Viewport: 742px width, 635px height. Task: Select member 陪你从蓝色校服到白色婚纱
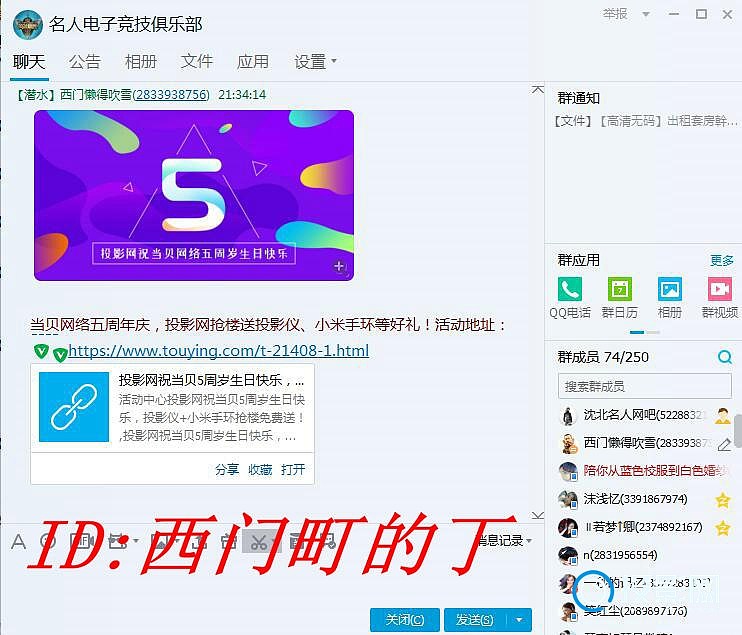645,471
